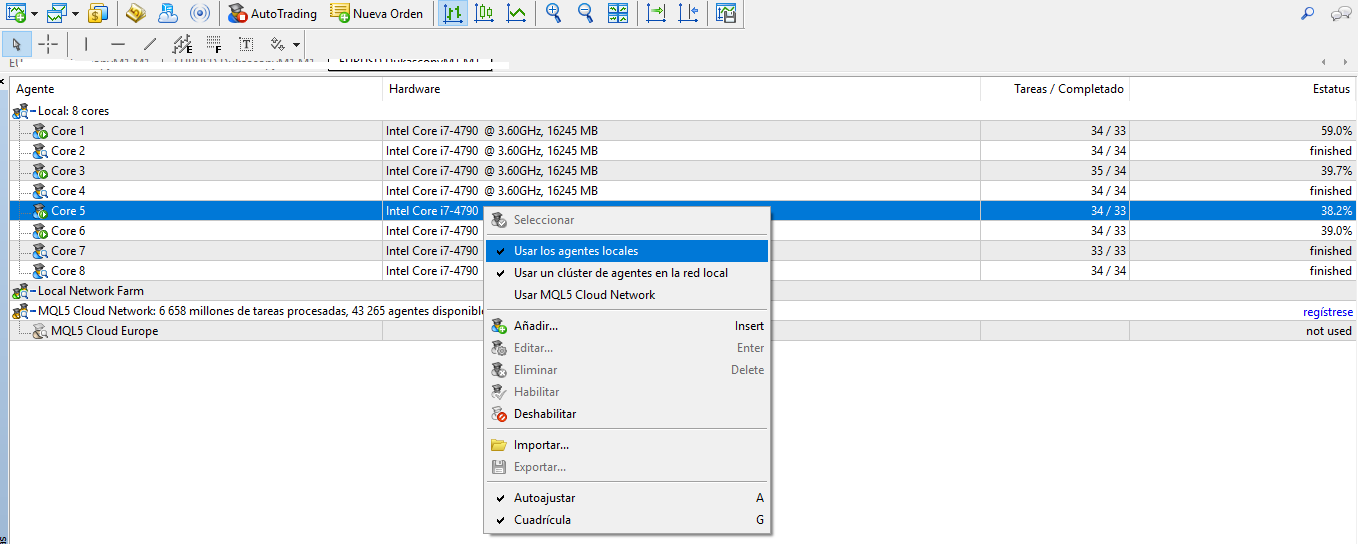Click the 'Hardware' column header

coord(414,89)
